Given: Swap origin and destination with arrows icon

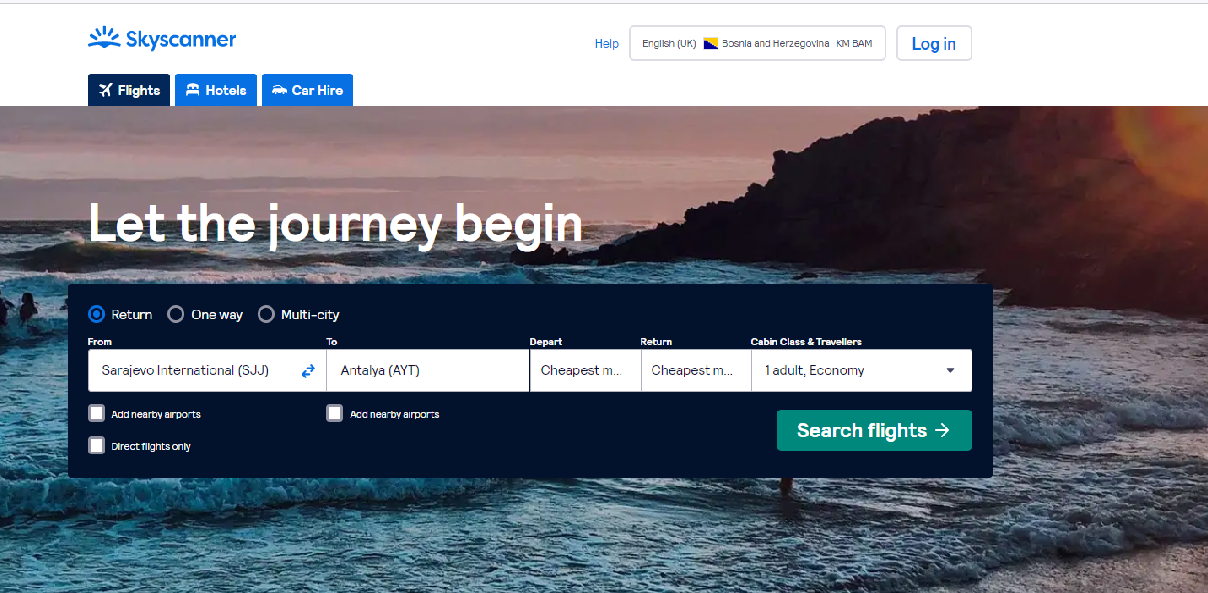Looking at the screenshot, I should pyautogui.click(x=308, y=371).
